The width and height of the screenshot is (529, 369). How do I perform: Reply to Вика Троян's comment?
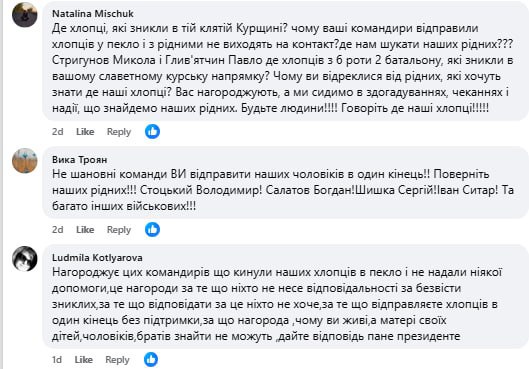click(x=119, y=230)
